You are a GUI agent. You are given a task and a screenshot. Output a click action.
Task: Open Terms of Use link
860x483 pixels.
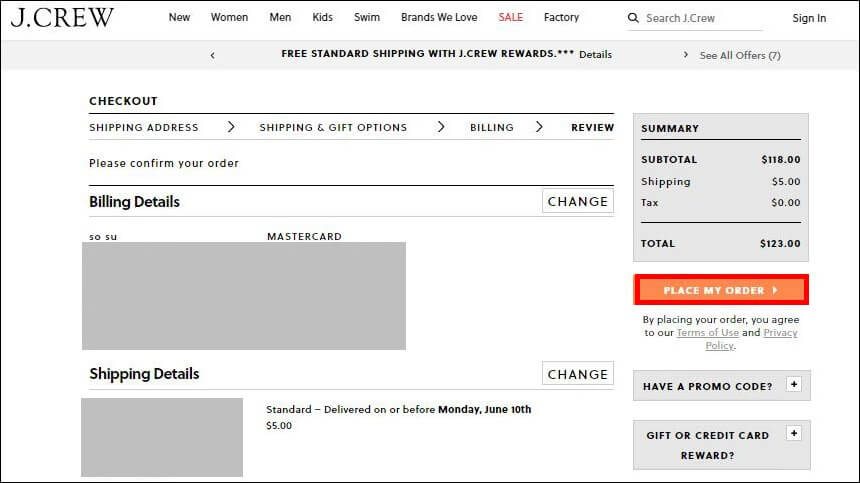tap(708, 332)
